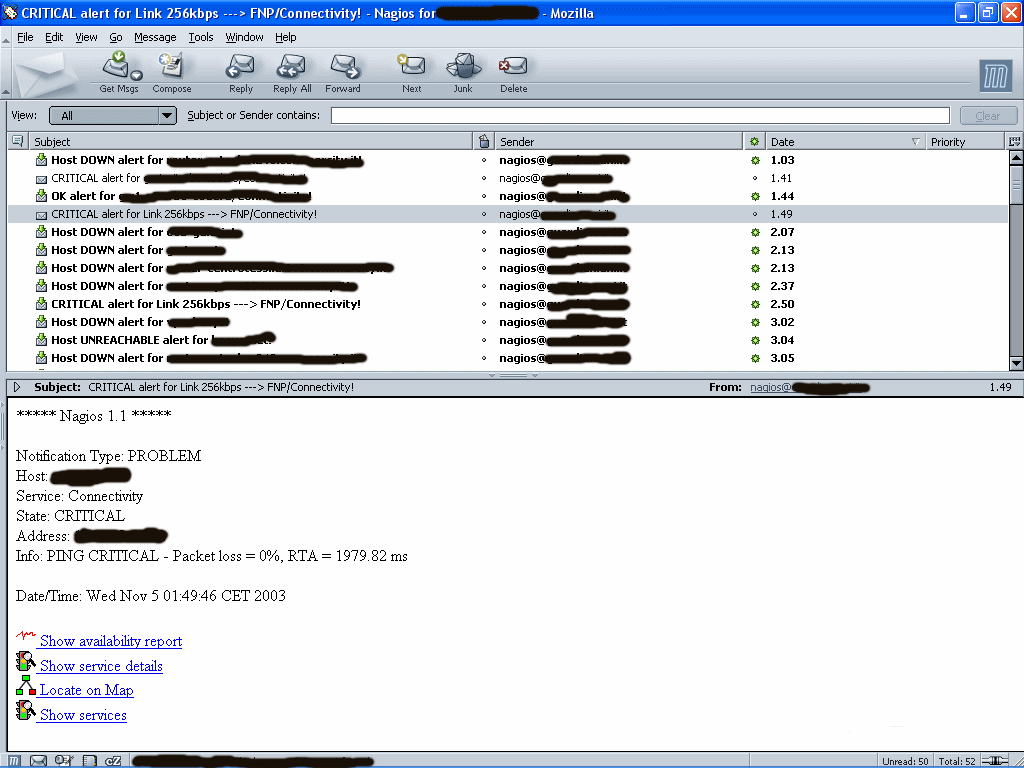Open Address Book from the status bar icon

(x=89, y=761)
